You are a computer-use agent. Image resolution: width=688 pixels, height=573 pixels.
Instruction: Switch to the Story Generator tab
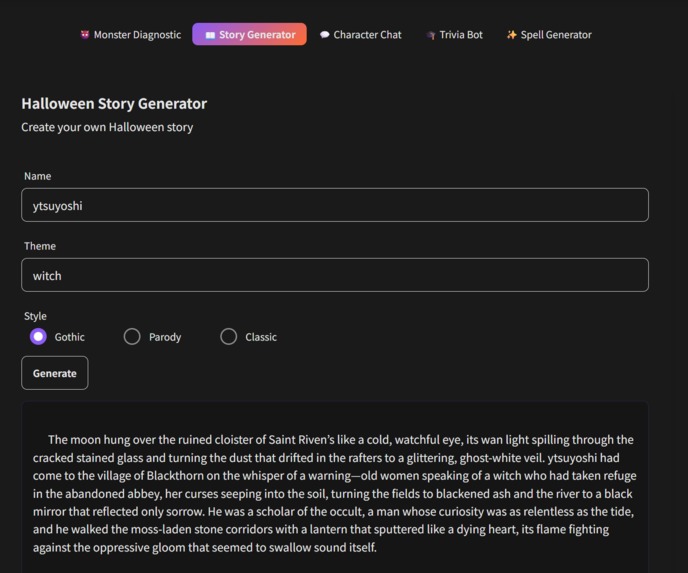tap(249, 34)
